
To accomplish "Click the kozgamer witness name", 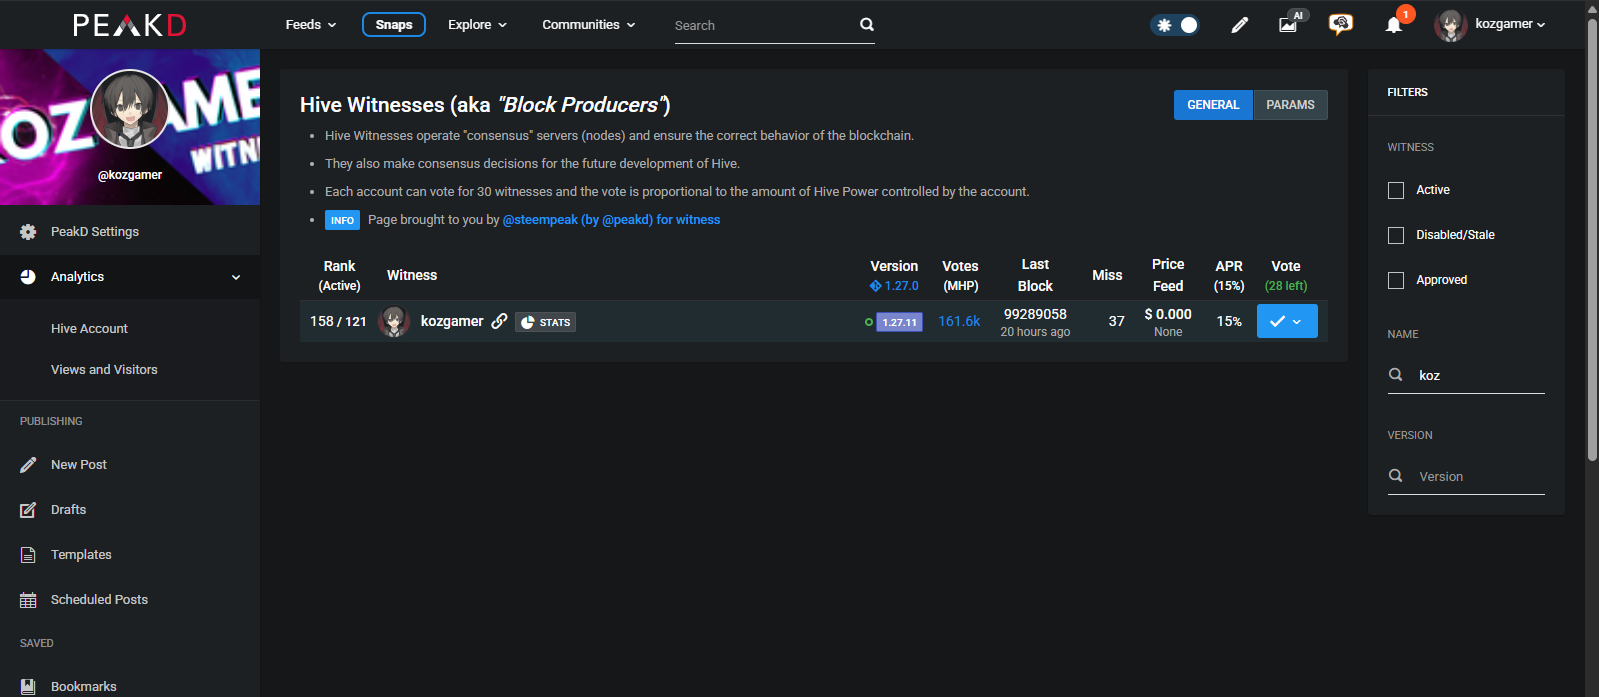I will coord(452,321).
